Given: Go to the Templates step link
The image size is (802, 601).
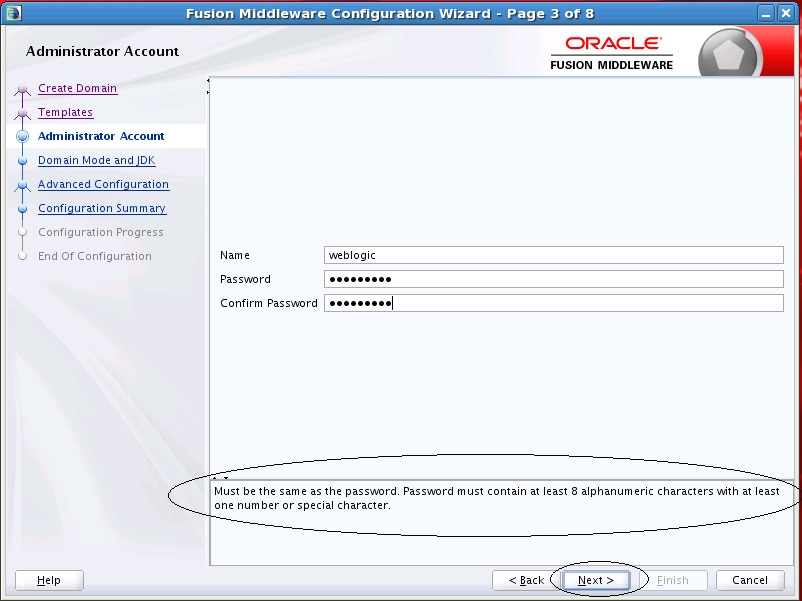Looking at the screenshot, I should [65, 112].
